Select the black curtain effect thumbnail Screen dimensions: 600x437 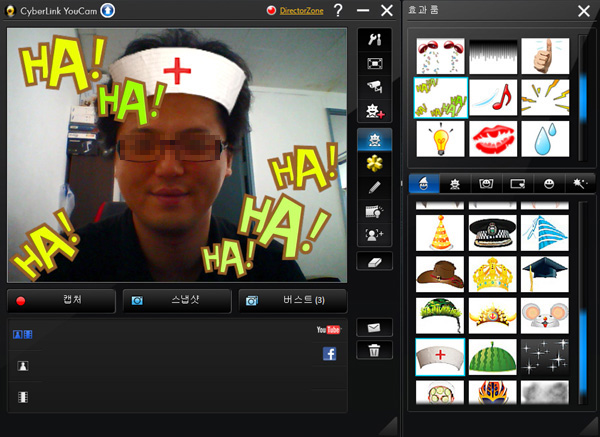click(x=493, y=56)
